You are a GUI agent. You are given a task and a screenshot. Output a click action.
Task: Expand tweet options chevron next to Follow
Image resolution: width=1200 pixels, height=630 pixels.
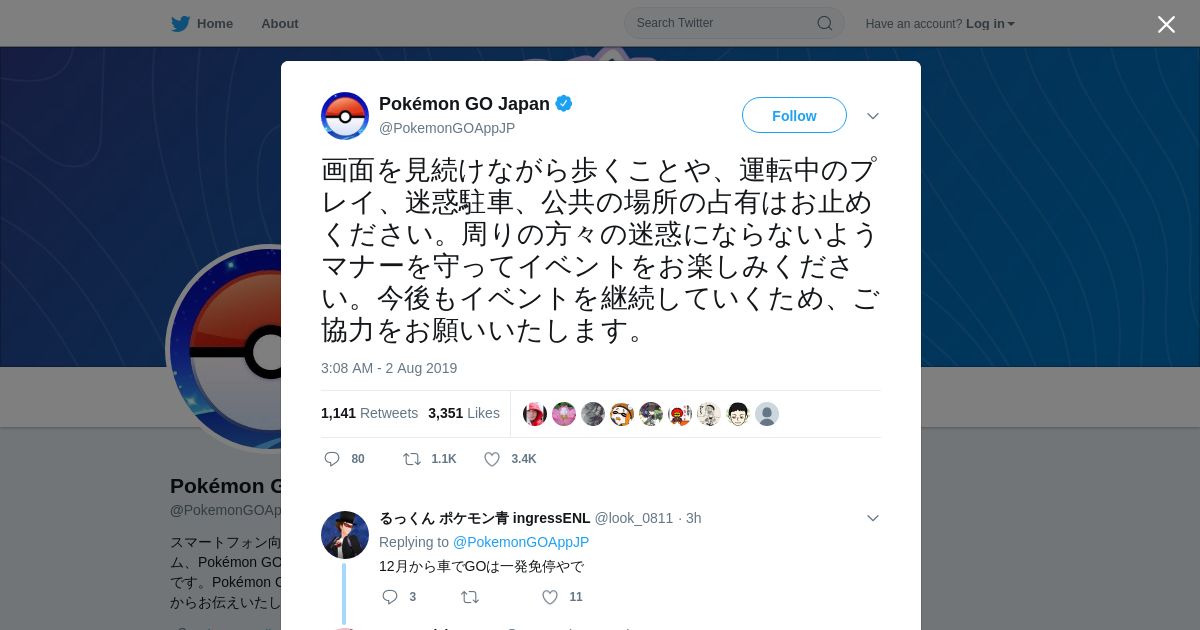tap(873, 116)
